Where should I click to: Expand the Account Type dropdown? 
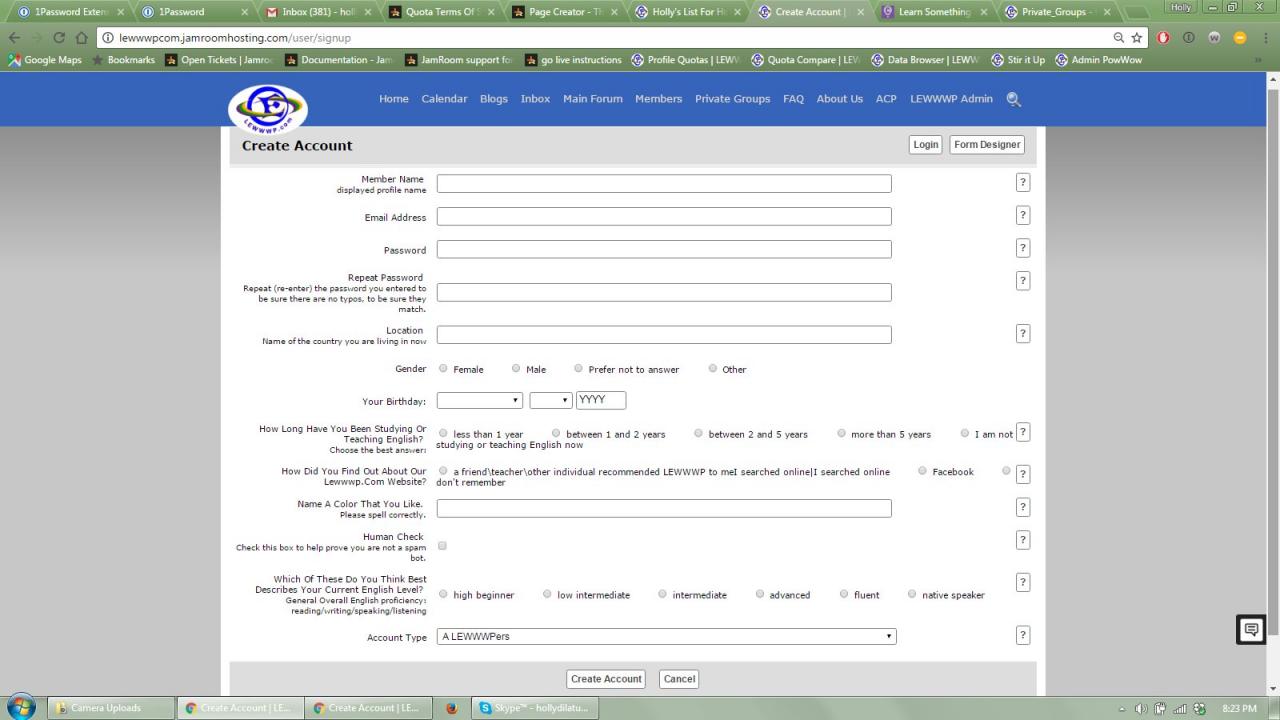pos(666,636)
